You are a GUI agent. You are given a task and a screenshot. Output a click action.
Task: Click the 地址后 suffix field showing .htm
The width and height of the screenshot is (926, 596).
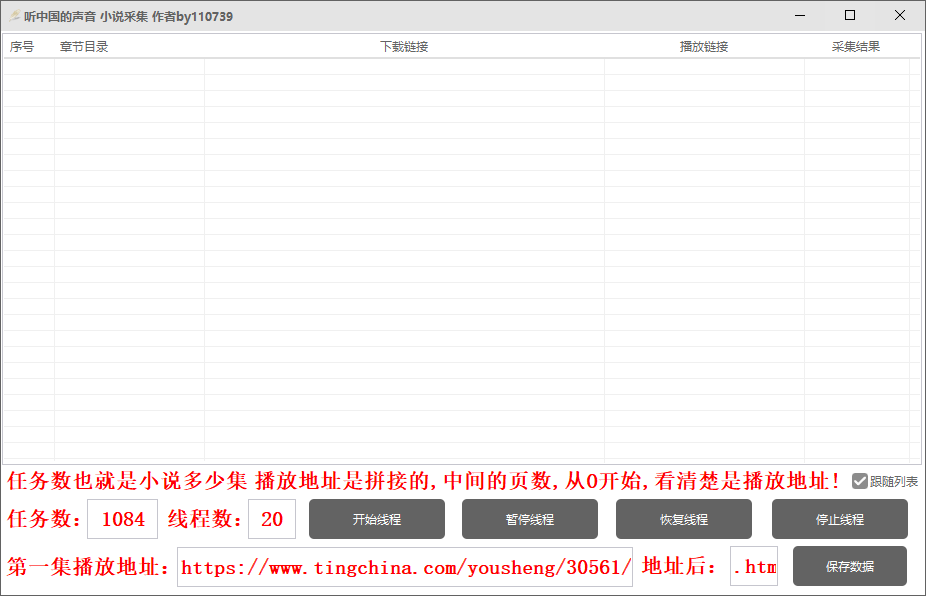click(x=756, y=566)
